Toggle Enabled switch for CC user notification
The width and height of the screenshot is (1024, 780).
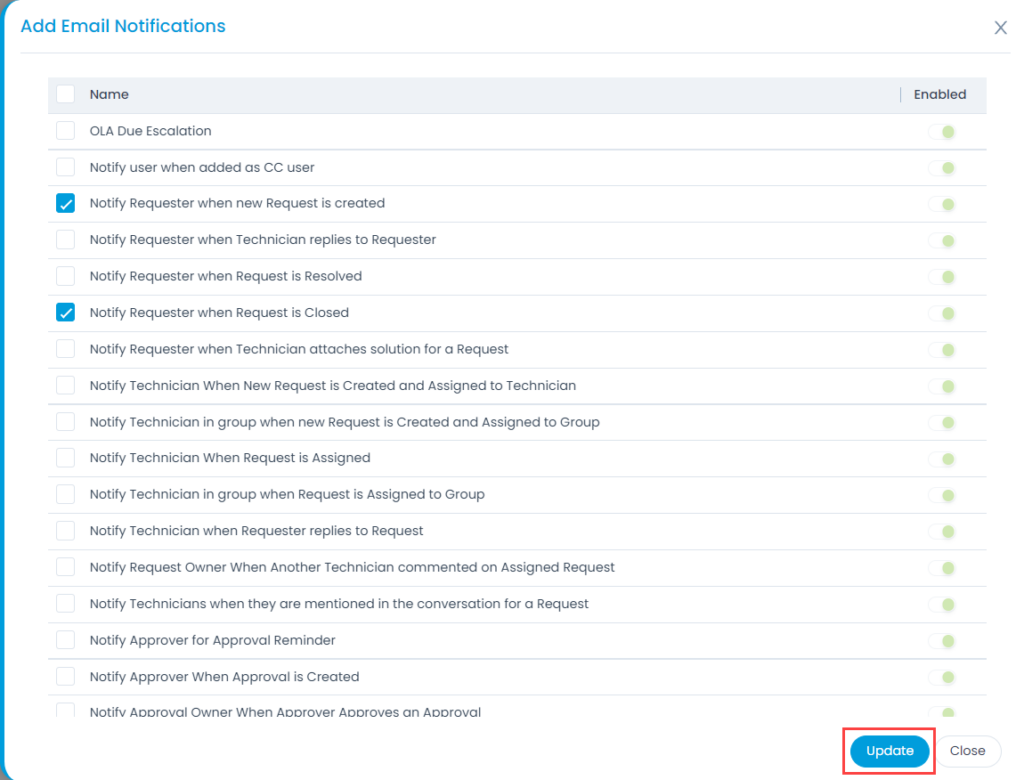click(x=942, y=169)
